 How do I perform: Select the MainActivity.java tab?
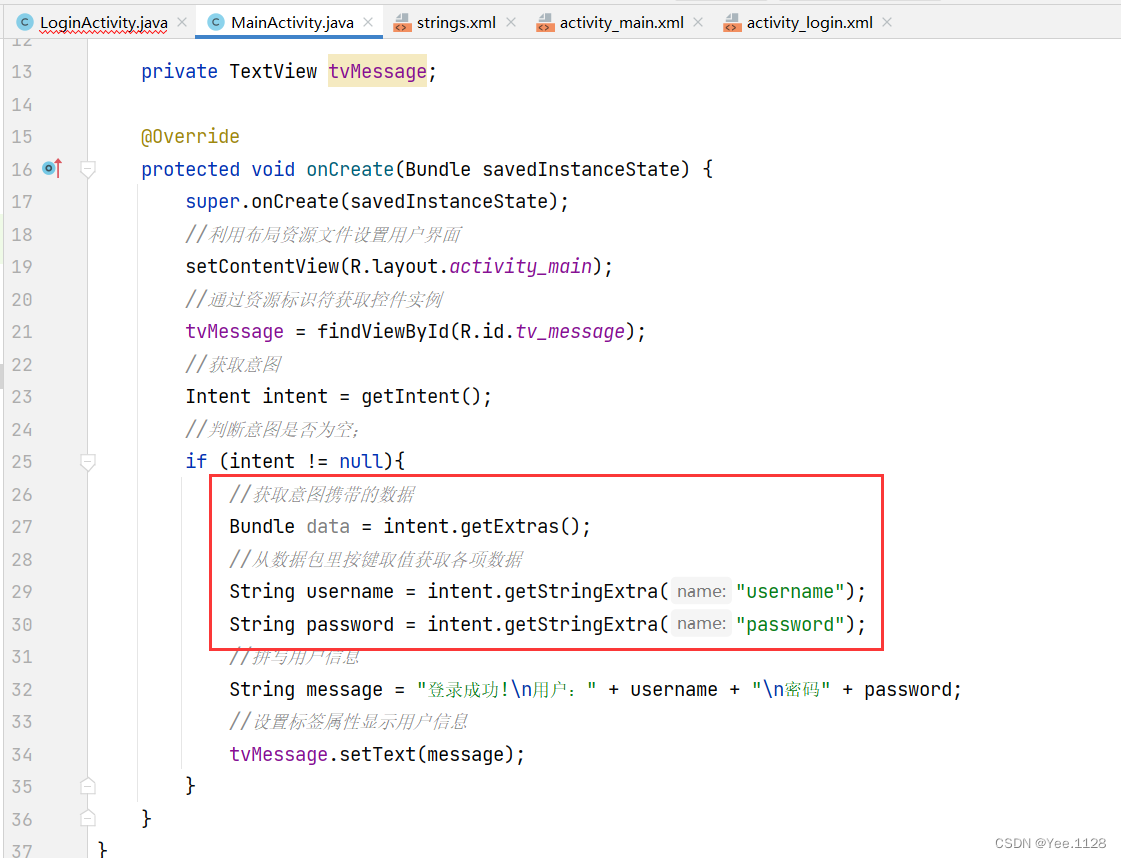(x=292, y=22)
